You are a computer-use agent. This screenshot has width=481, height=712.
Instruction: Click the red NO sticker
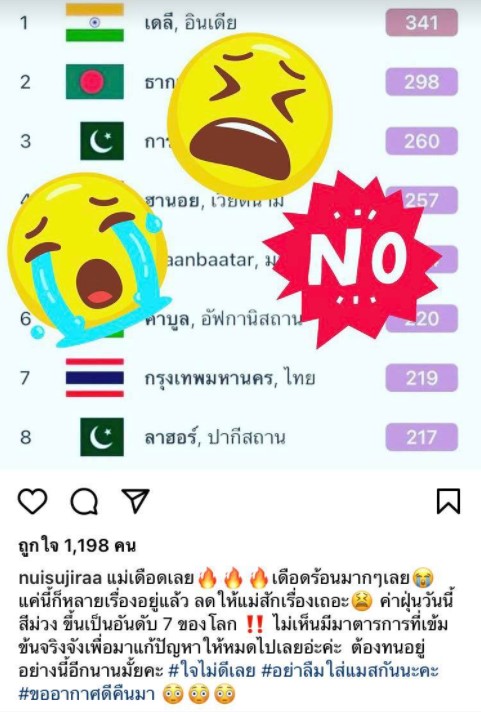coord(352,260)
